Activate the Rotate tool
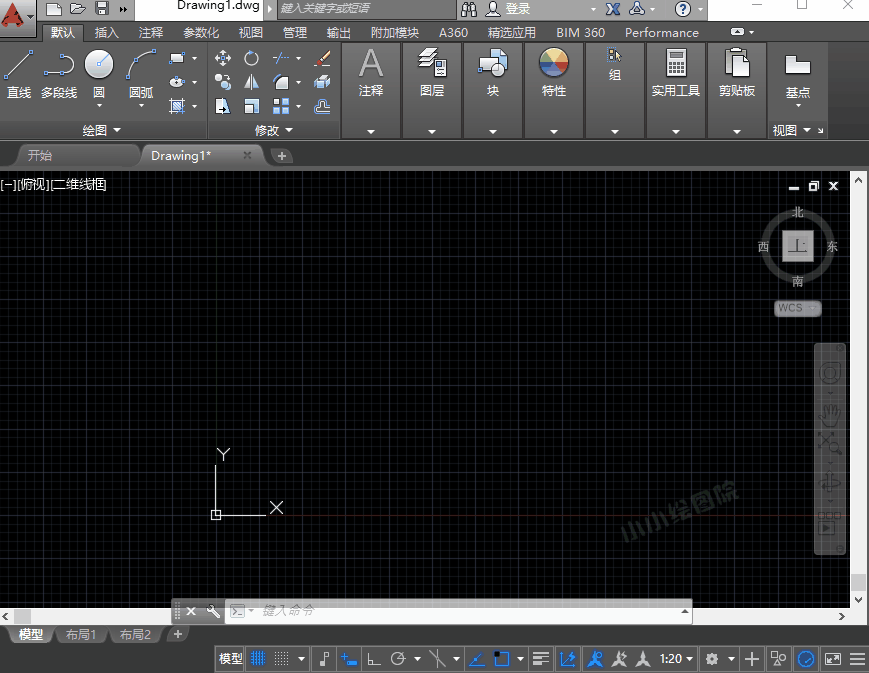Screen dimensions: 869x673 click(252, 58)
